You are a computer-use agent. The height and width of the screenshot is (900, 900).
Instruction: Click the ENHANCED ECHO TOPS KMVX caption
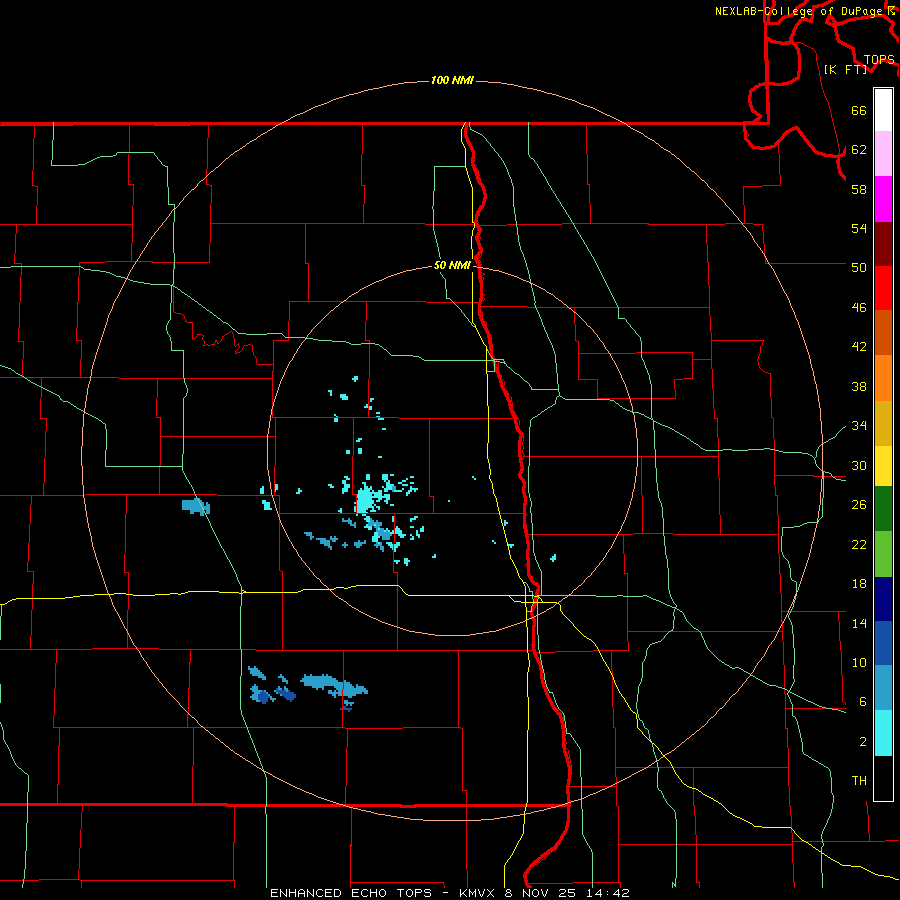(x=450, y=893)
